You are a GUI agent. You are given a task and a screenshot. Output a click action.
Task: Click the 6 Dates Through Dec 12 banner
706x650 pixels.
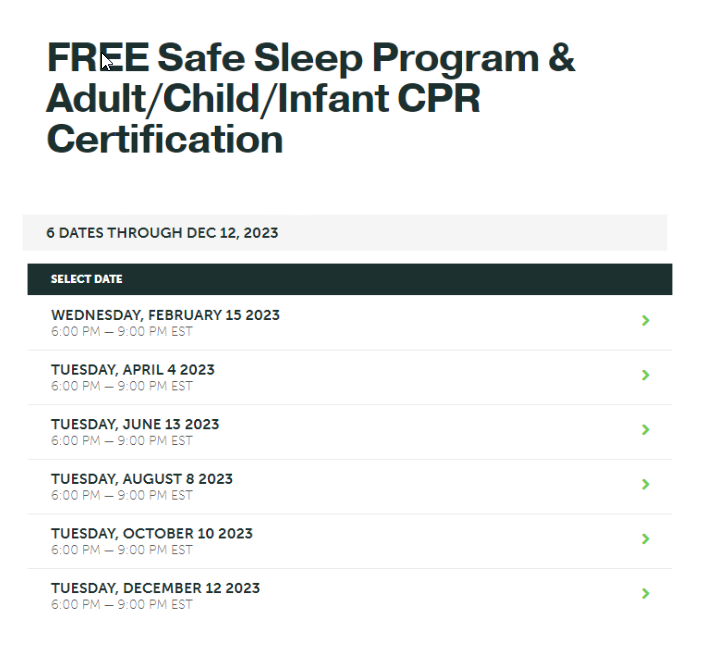345,233
